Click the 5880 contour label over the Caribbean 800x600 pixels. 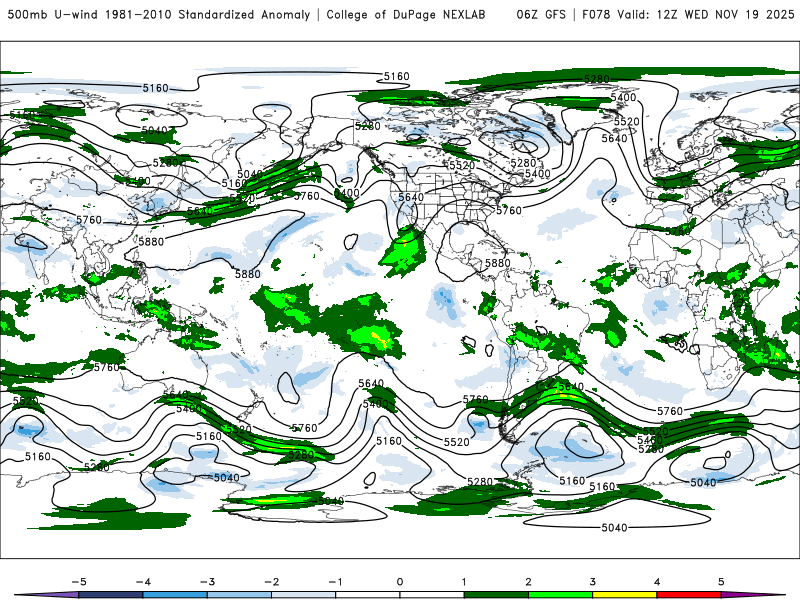coord(497,263)
